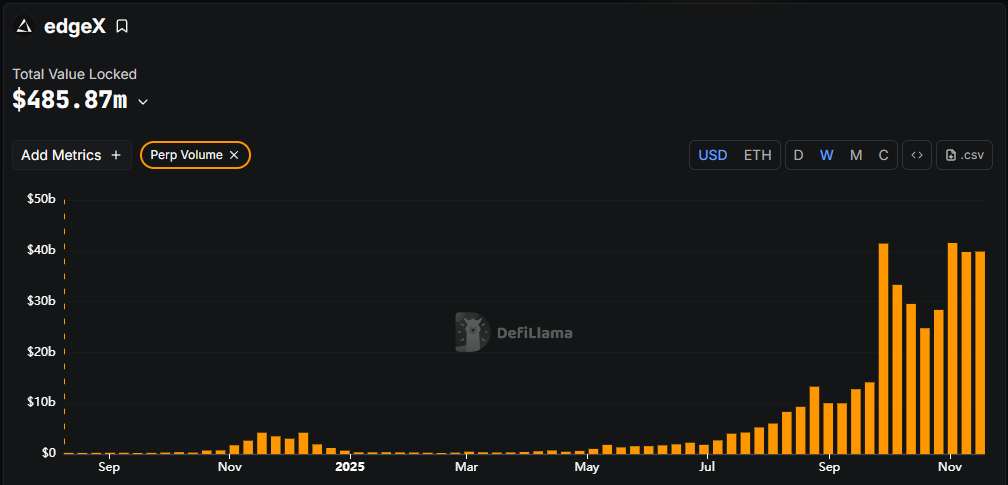Expand the Total Value Locked chevron
The width and height of the screenshot is (1008, 485).
143,102
